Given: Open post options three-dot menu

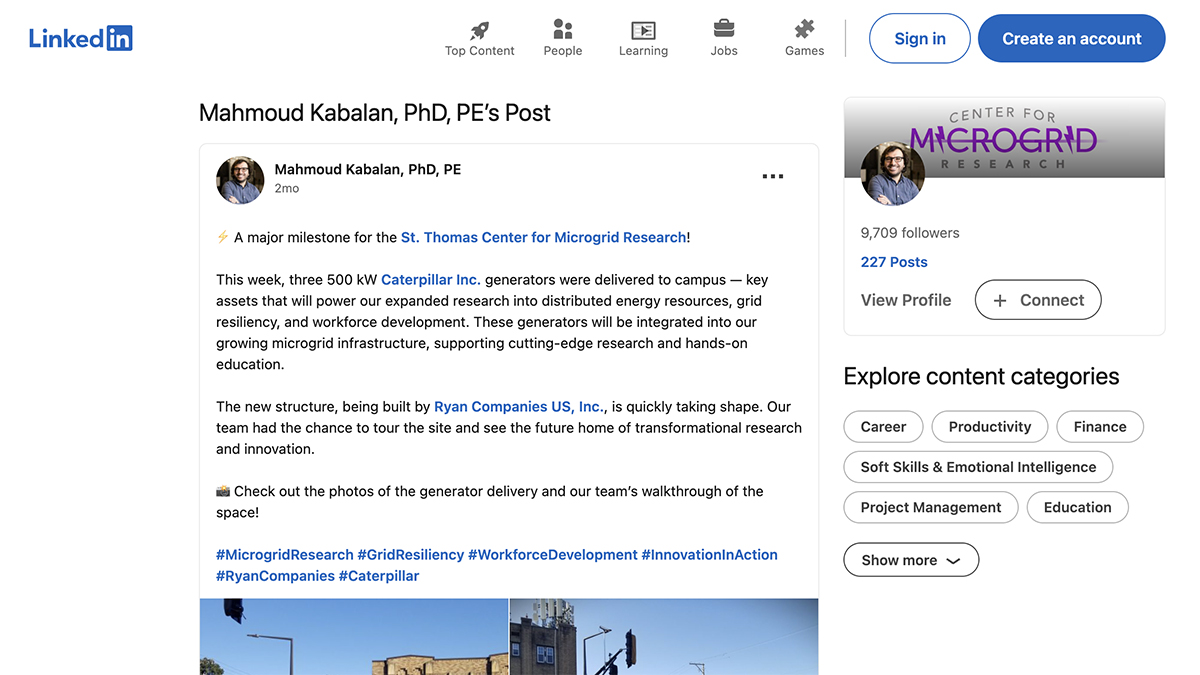Looking at the screenshot, I should pyautogui.click(x=772, y=177).
